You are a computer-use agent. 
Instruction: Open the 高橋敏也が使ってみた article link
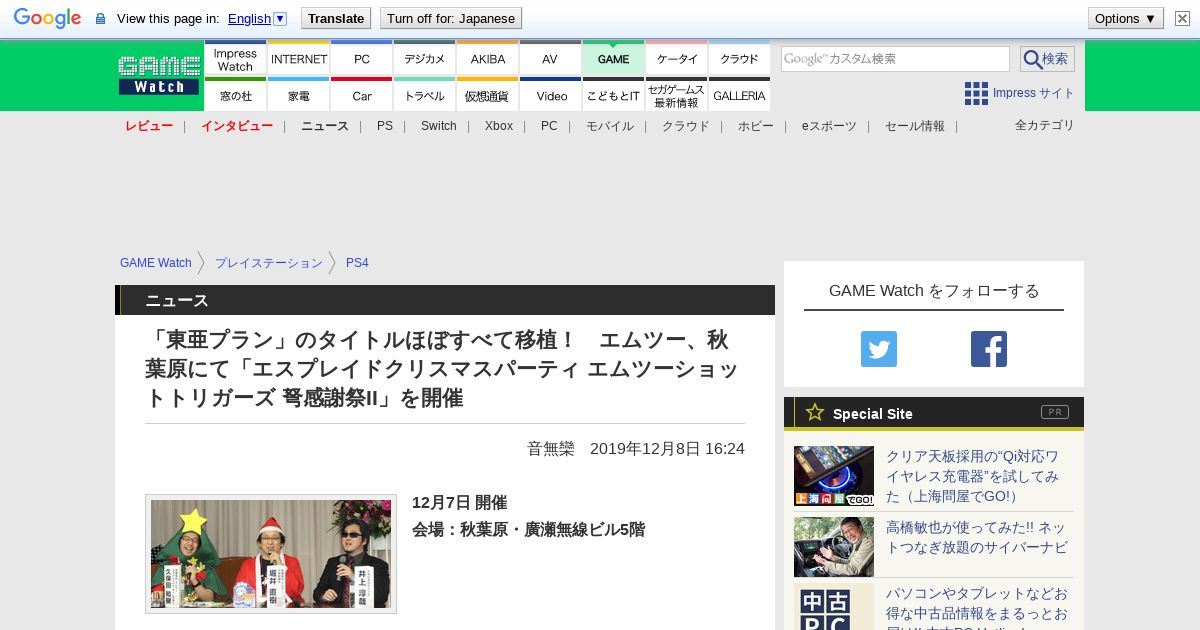[976, 537]
